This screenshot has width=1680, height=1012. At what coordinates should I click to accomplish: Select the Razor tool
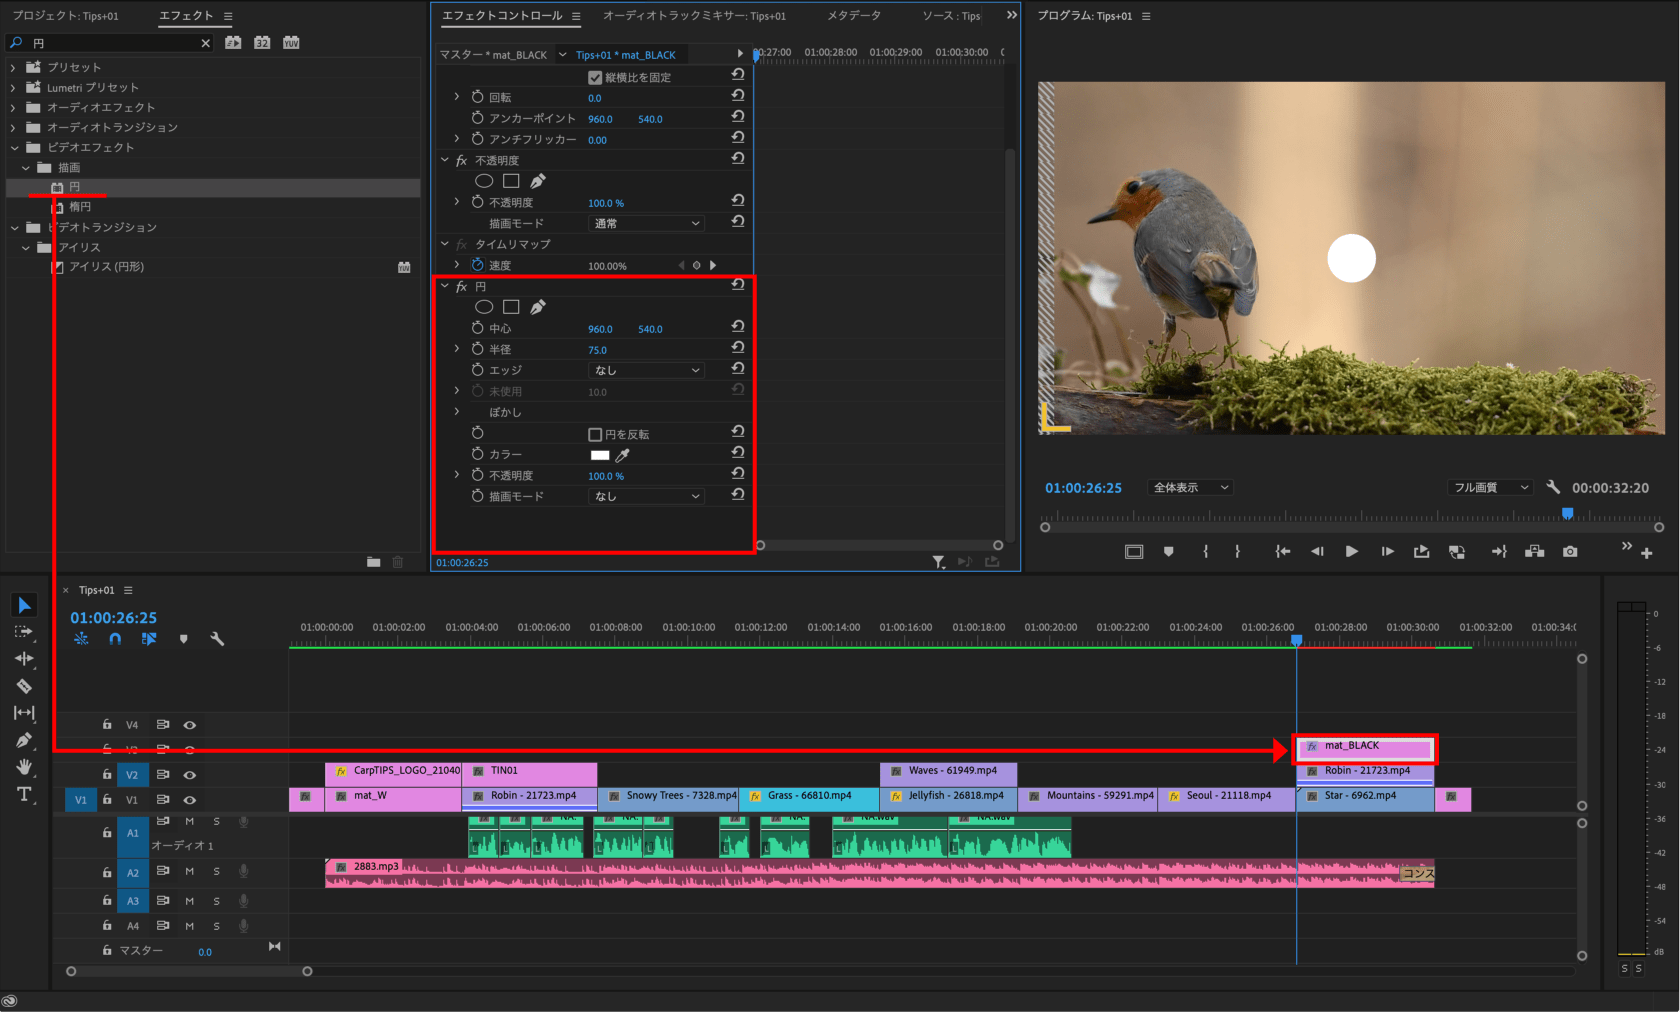coord(24,686)
